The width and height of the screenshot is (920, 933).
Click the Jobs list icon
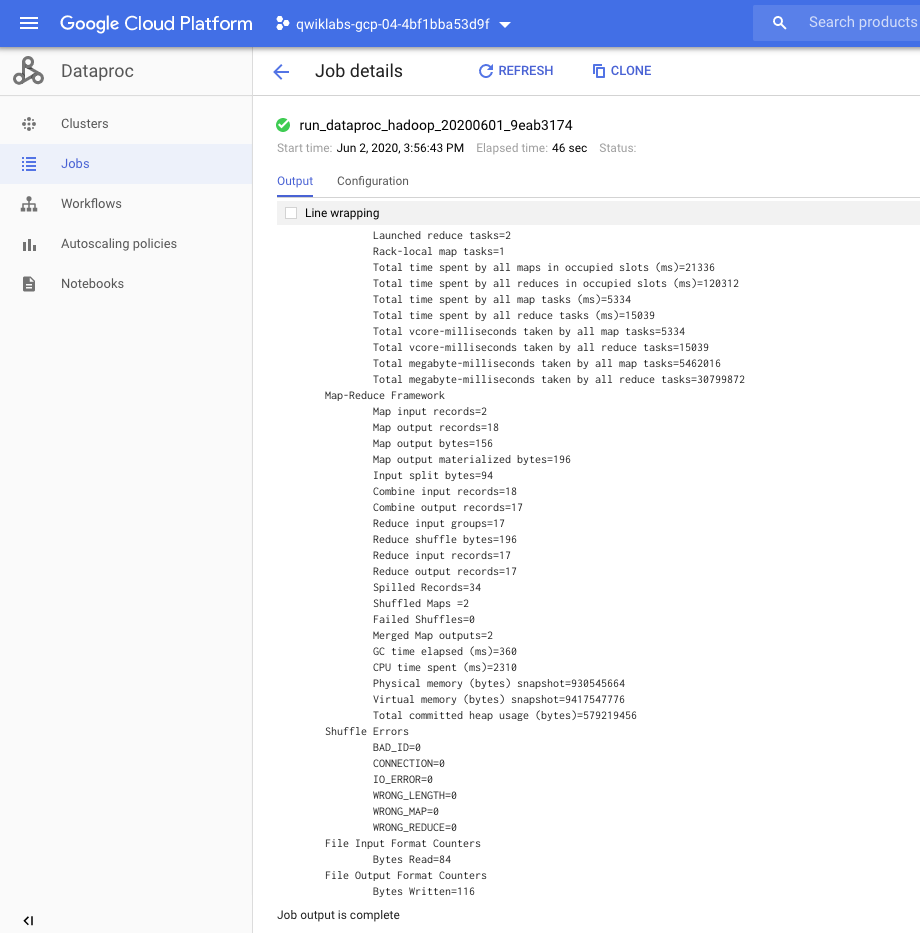29,164
